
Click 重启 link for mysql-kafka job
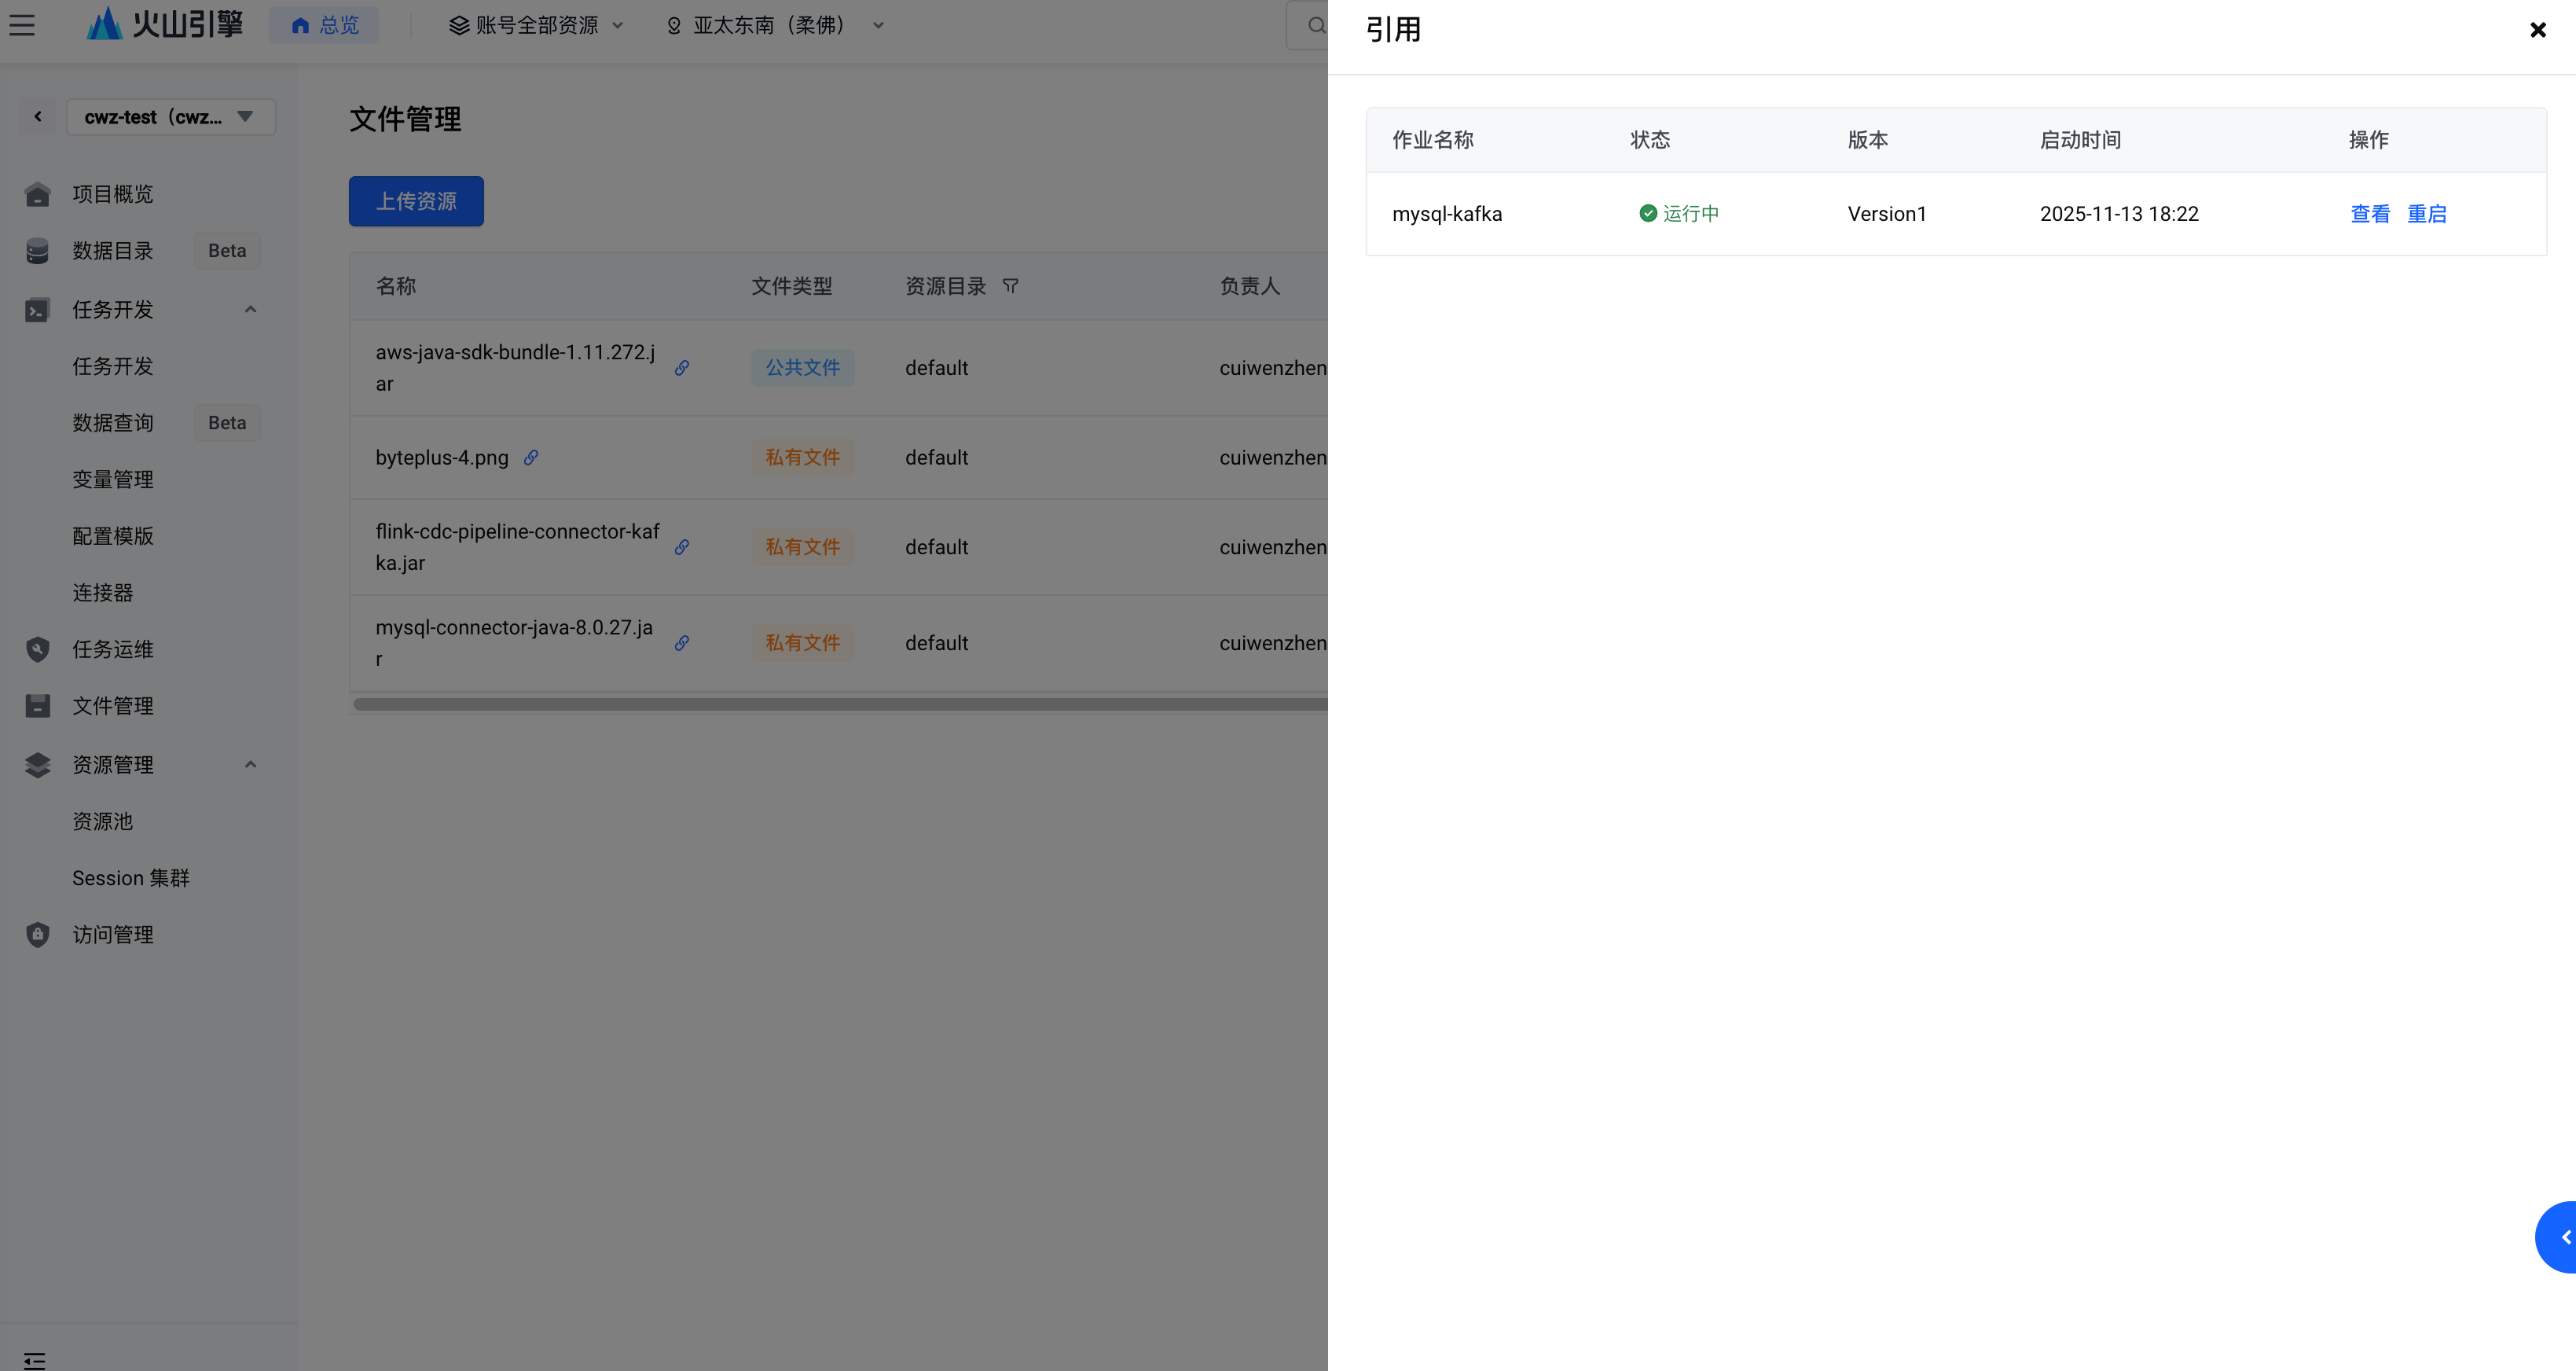coord(2426,214)
